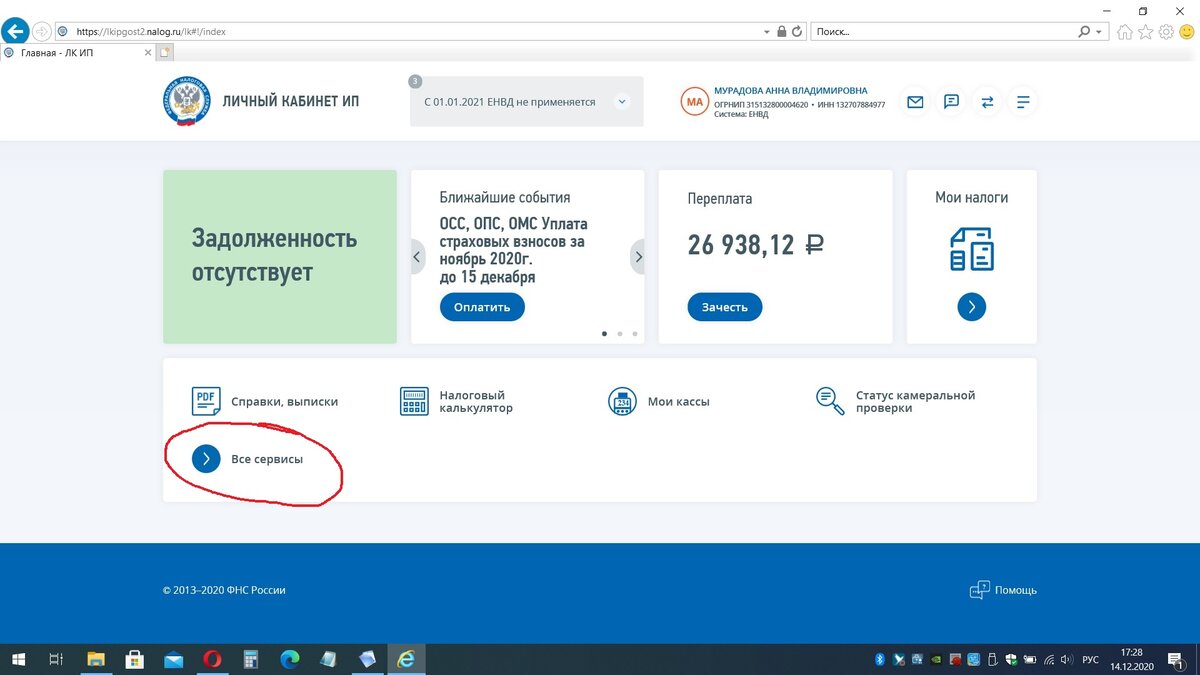Open Мои кассы using the cash register icon
Image resolution: width=1200 pixels, height=675 pixels.
622,400
